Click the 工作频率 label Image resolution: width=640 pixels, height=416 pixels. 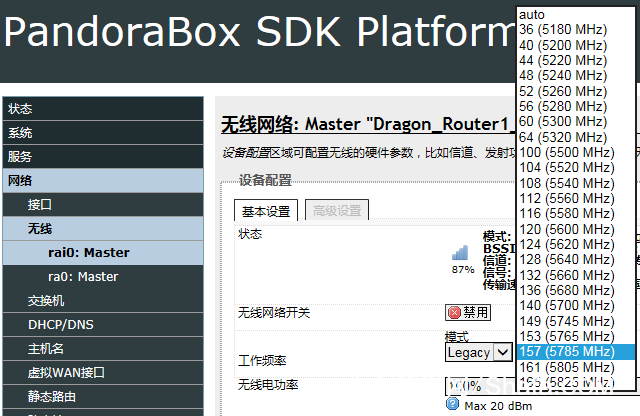(x=262, y=360)
